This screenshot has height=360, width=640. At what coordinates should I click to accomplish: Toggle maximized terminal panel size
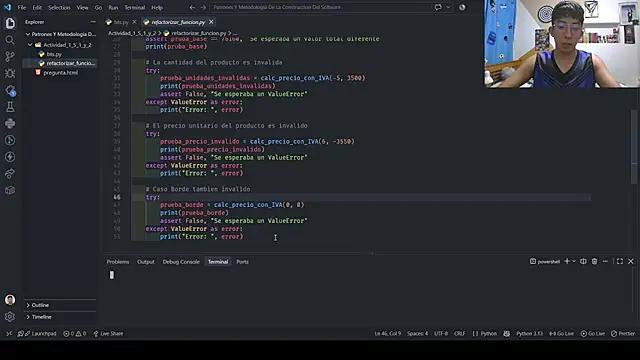pos(620,262)
